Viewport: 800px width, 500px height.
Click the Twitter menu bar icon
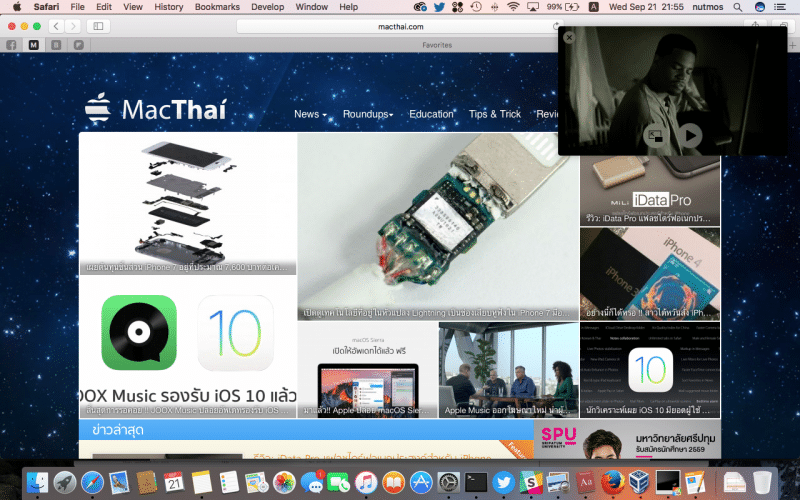439,7
